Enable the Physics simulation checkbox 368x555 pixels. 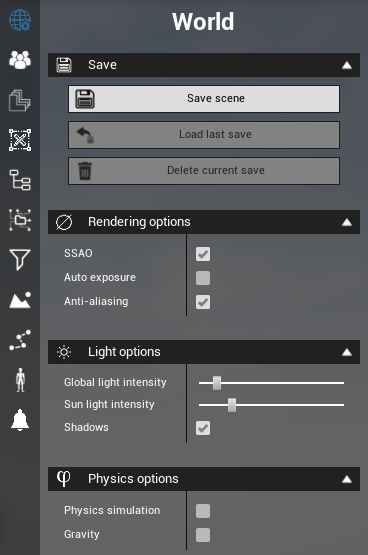pyautogui.click(x=203, y=511)
